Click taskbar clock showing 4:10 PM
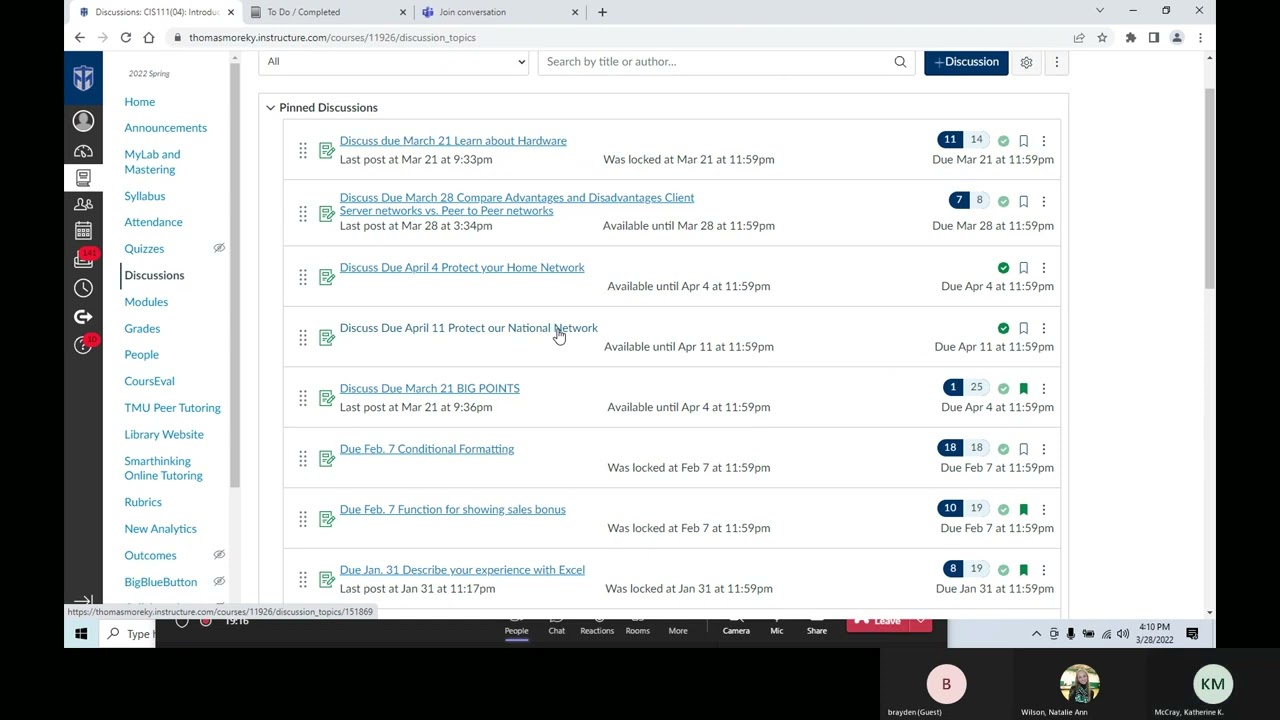The width and height of the screenshot is (1280, 720). pyautogui.click(x=1154, y=634)
